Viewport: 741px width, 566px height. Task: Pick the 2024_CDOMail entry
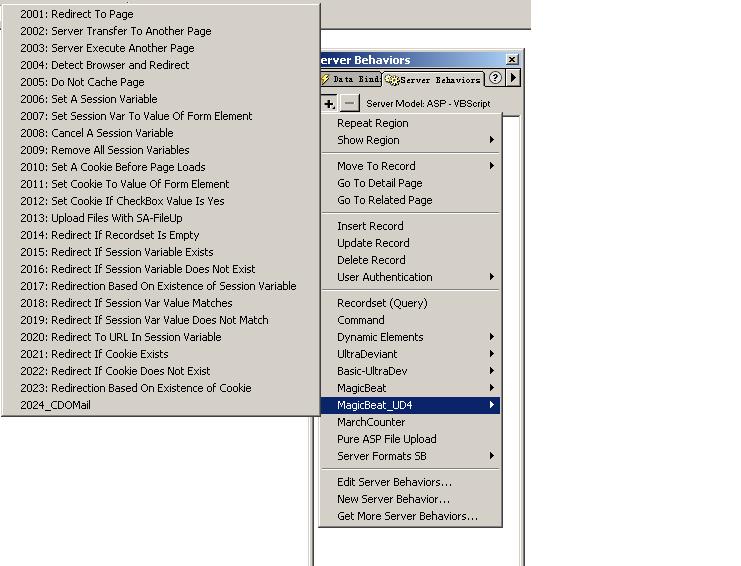55,405
